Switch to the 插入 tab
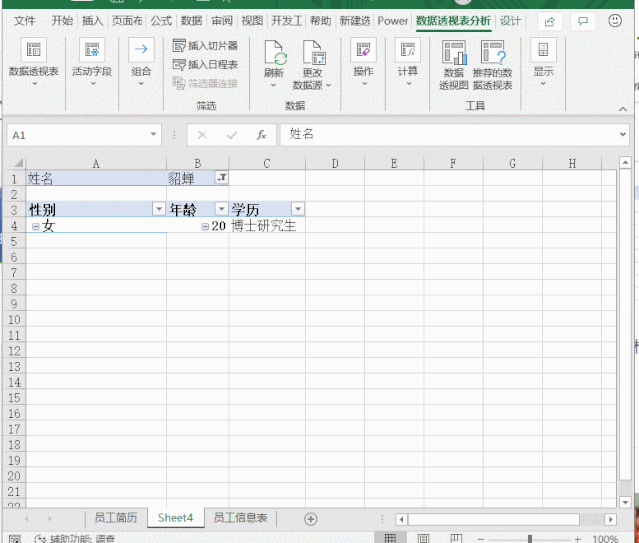Image resolution: width=639 pixels, height=543 pixels. (x=93, y=20)
